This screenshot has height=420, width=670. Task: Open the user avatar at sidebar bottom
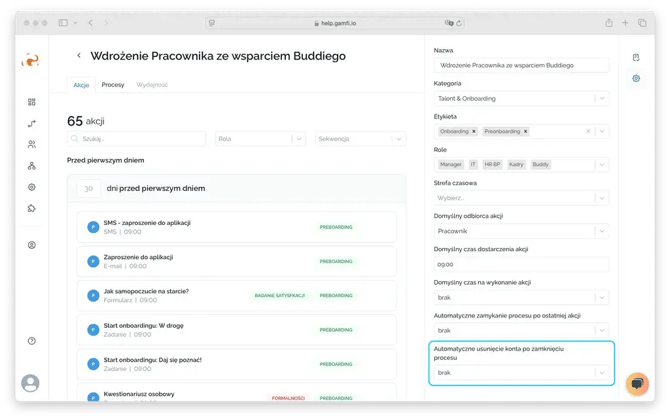31,383
